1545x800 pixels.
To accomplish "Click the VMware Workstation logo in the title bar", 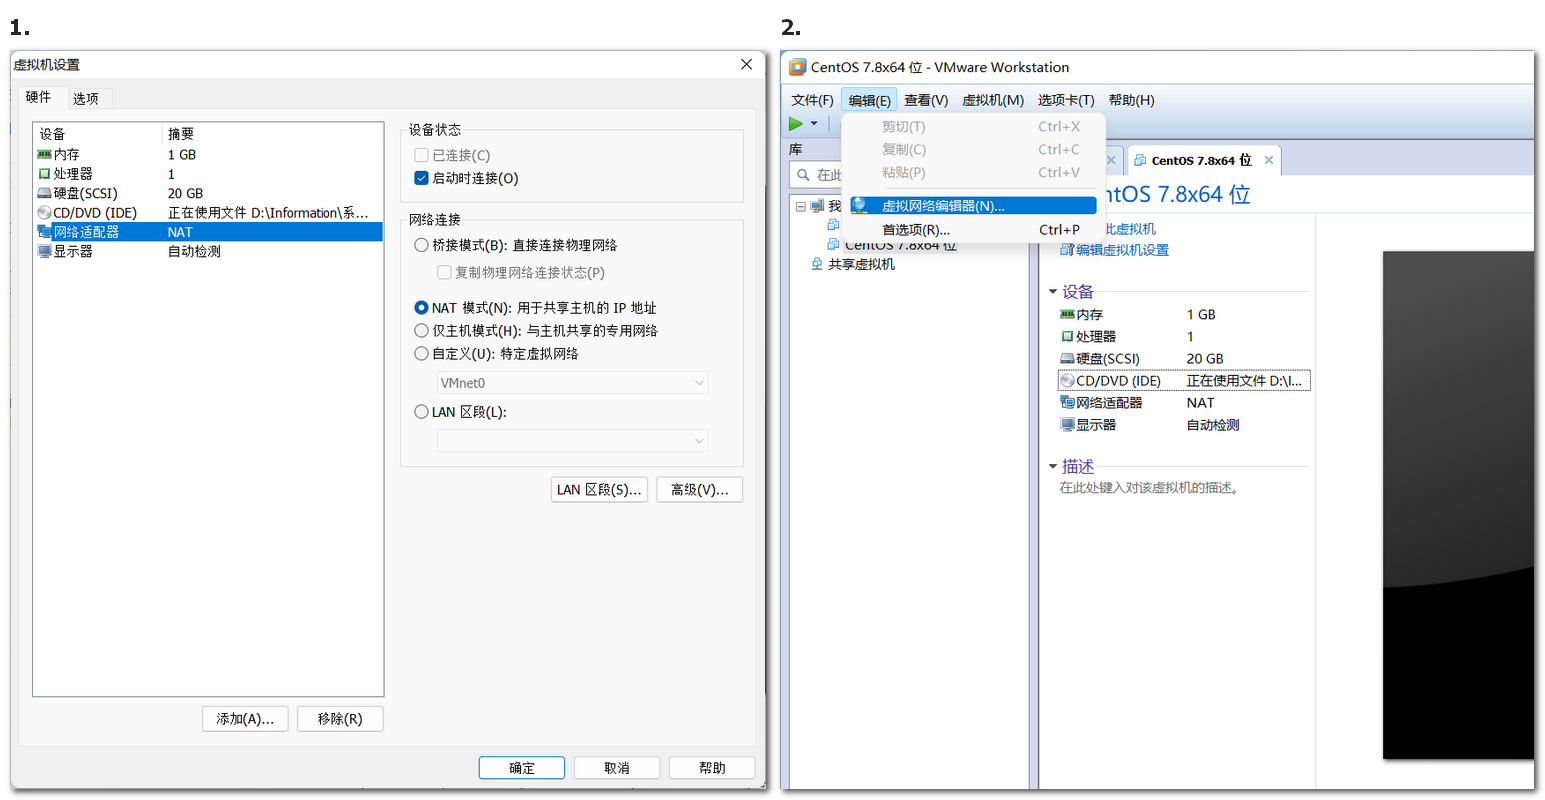I will 797,67.
